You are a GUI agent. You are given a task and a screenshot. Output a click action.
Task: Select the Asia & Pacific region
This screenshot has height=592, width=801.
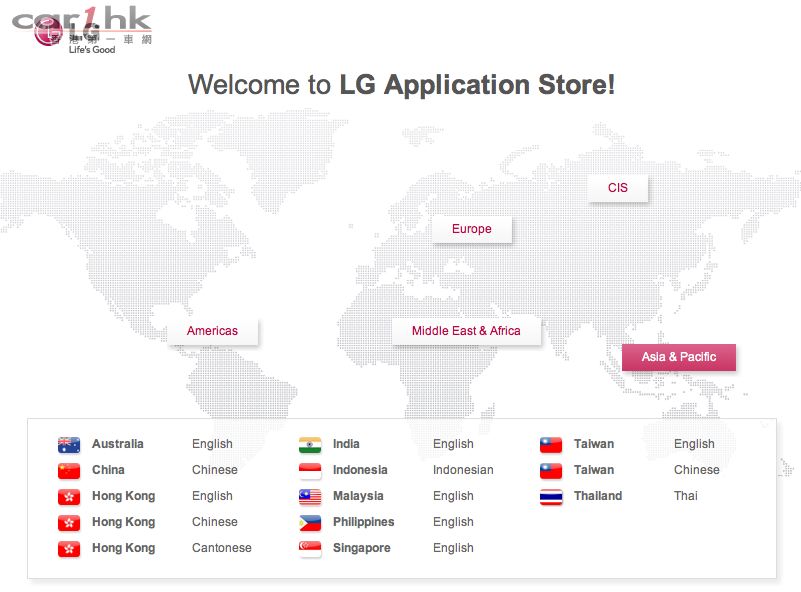678,357
